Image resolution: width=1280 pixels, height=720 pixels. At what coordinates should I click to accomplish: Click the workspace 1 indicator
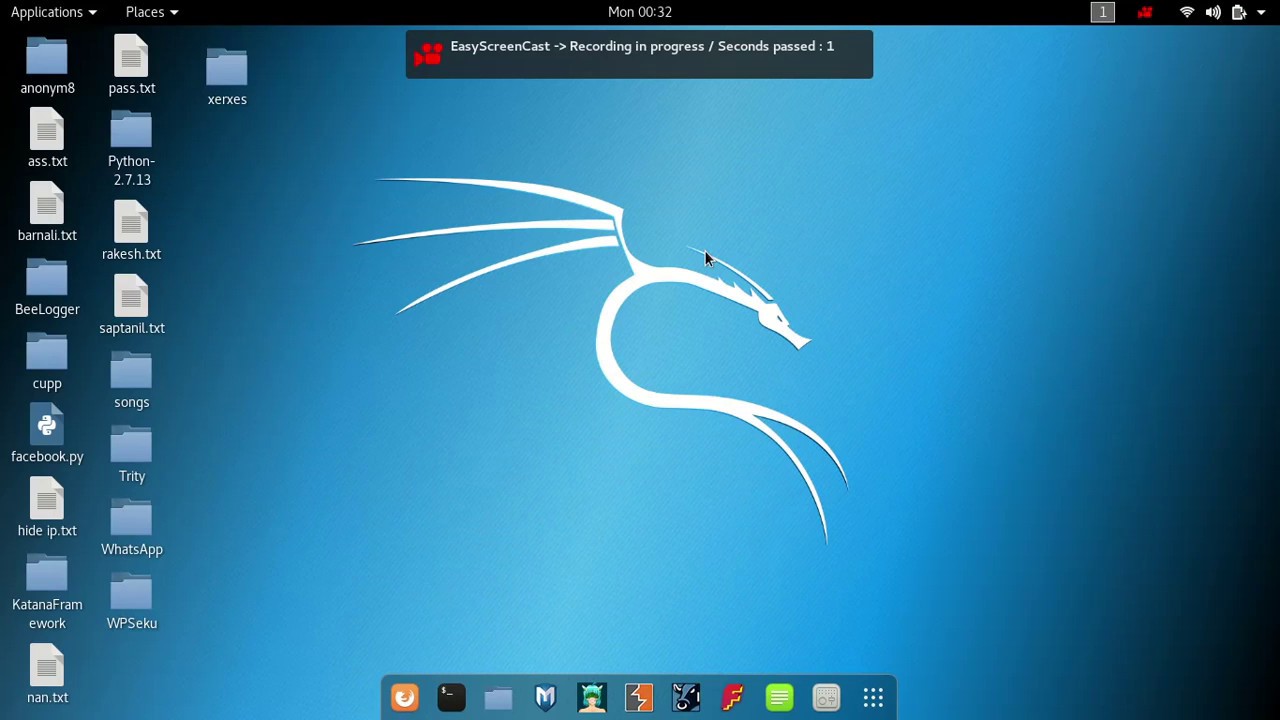coord(1102,12)
